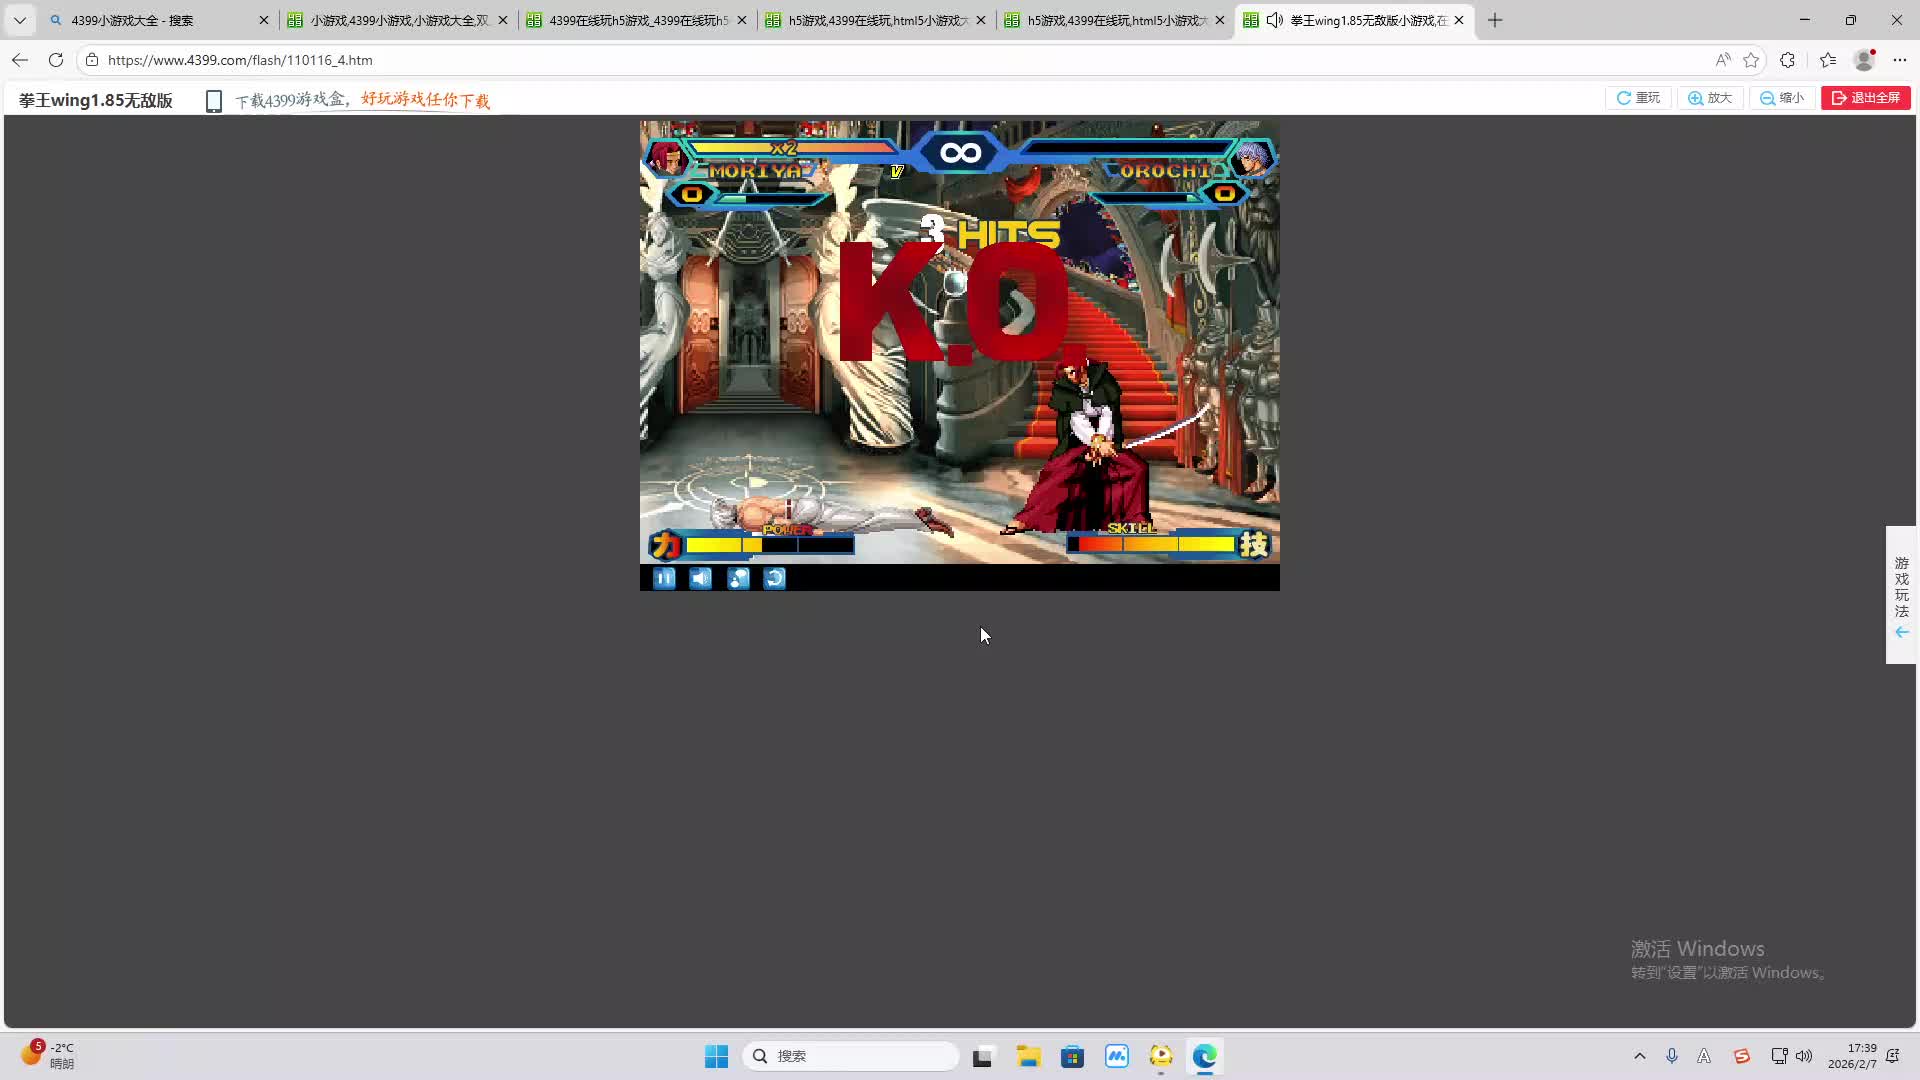
Task: Click 放大 to enlarge the game
Action: (x=1710, y=98)
